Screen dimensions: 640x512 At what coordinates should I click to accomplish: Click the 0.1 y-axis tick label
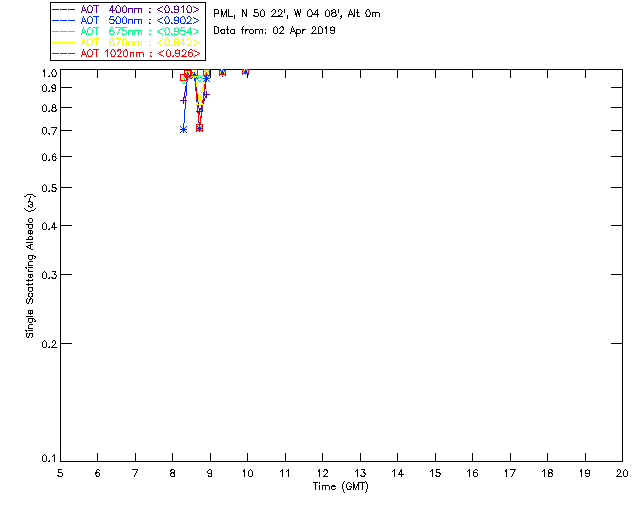49,459
